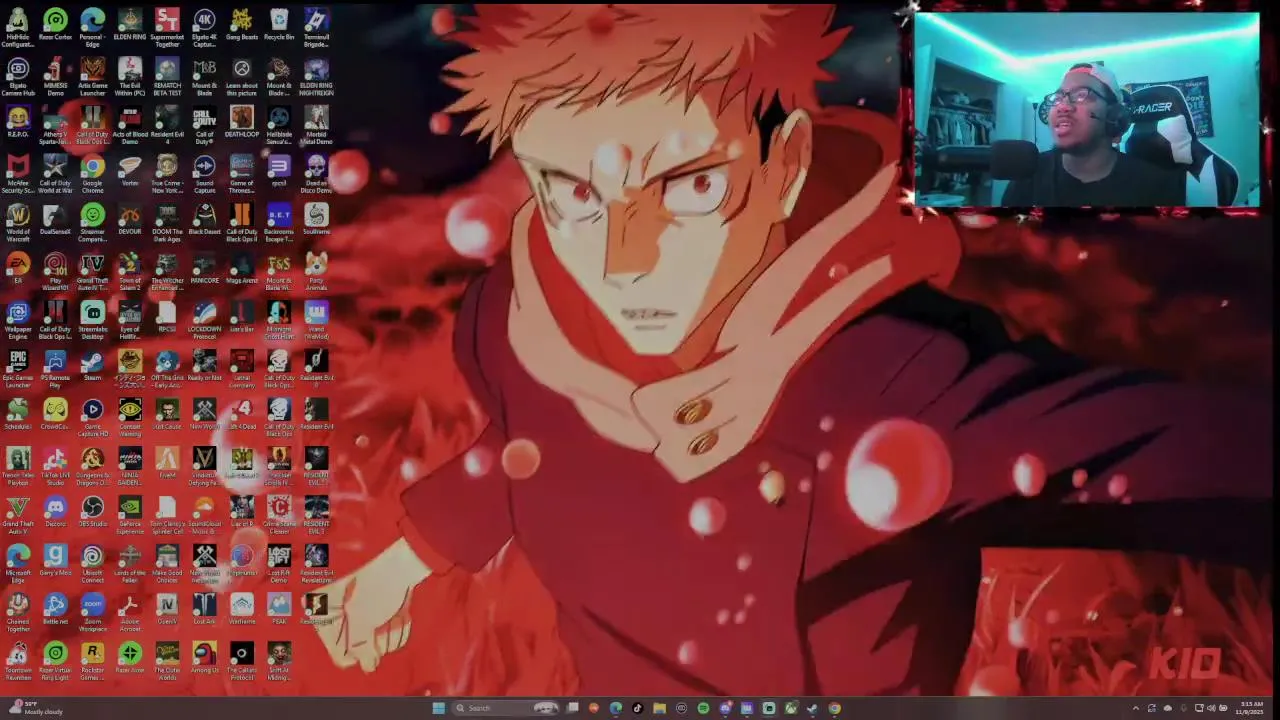The height and width of the screenshot is (720, 1280).
Task: Launch Chained Together shortcut
Action: [18, 614]
